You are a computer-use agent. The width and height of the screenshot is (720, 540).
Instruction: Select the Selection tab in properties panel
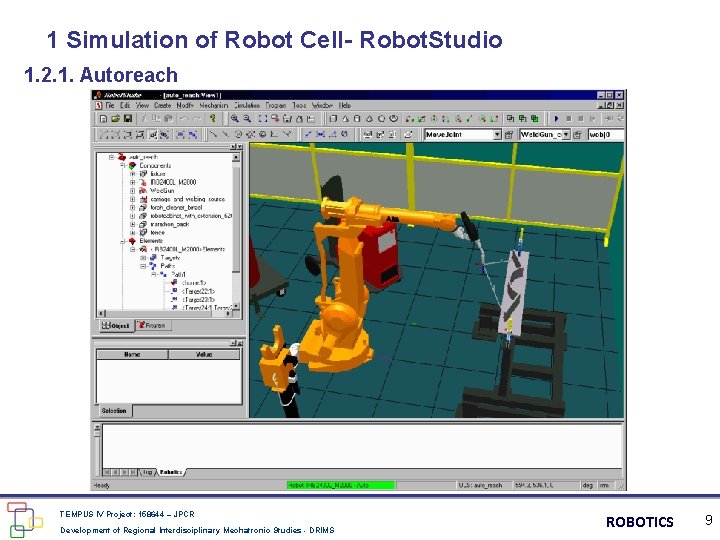tap(114, 411)
